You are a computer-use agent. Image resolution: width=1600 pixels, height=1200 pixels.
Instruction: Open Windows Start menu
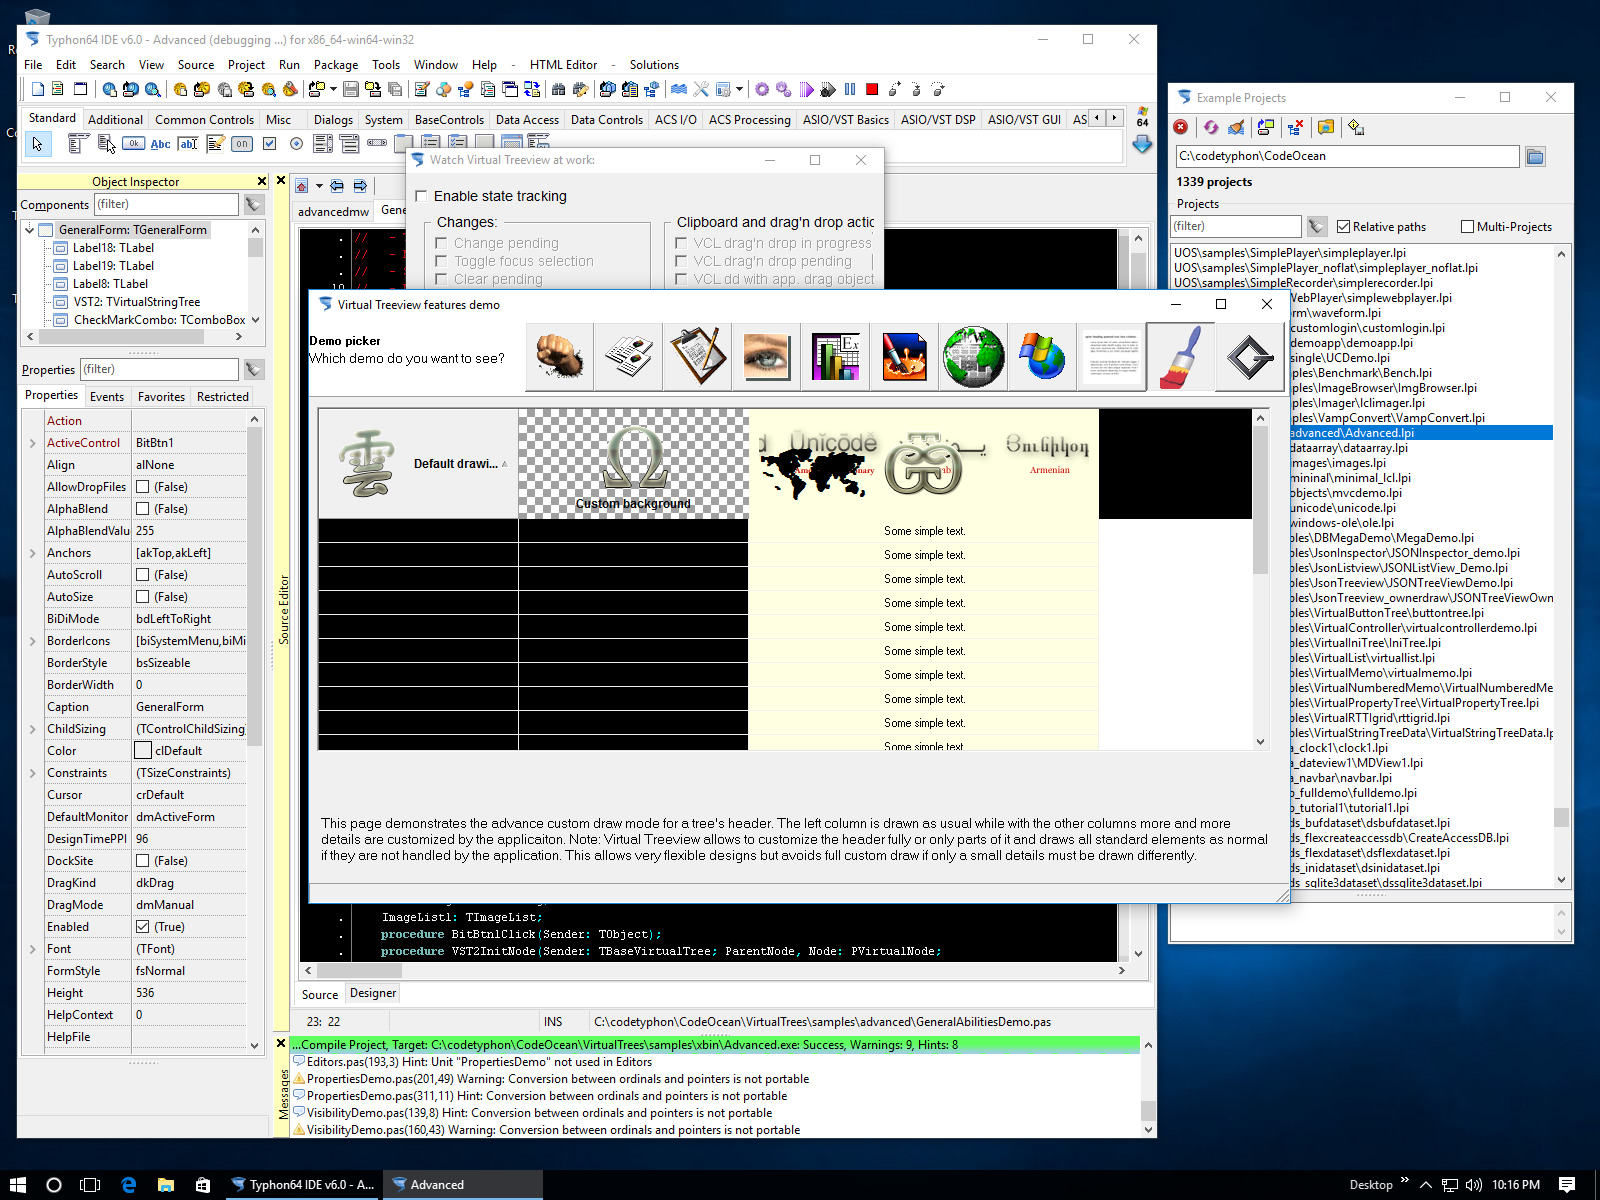click(x=18, y=1185)
